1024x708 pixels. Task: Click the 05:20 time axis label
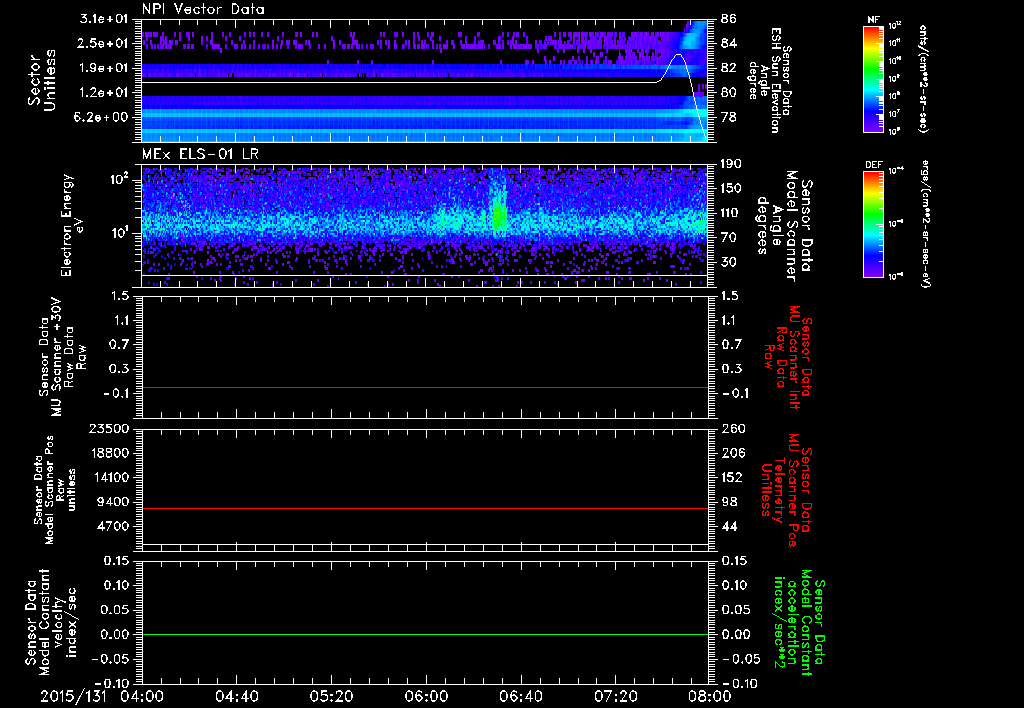coord(331,696)
